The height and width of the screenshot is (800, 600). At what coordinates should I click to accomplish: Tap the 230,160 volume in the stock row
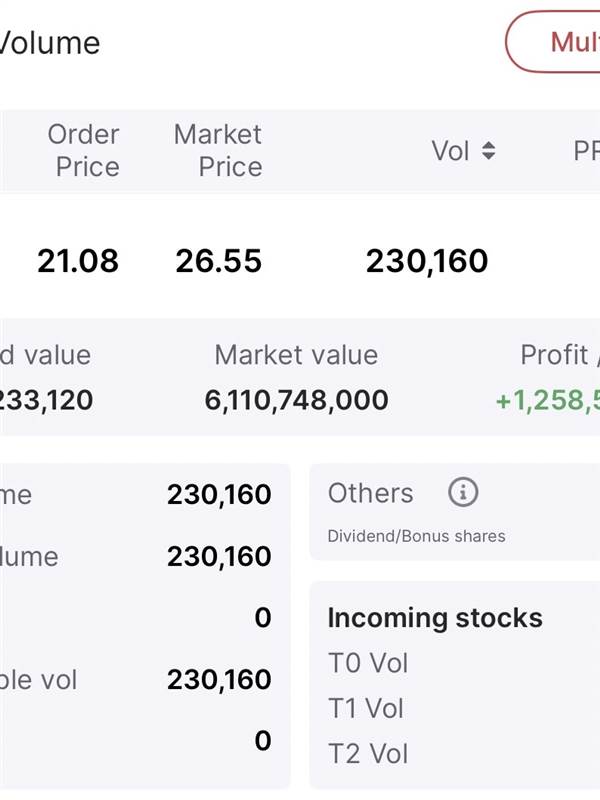[x=427, y=261]
